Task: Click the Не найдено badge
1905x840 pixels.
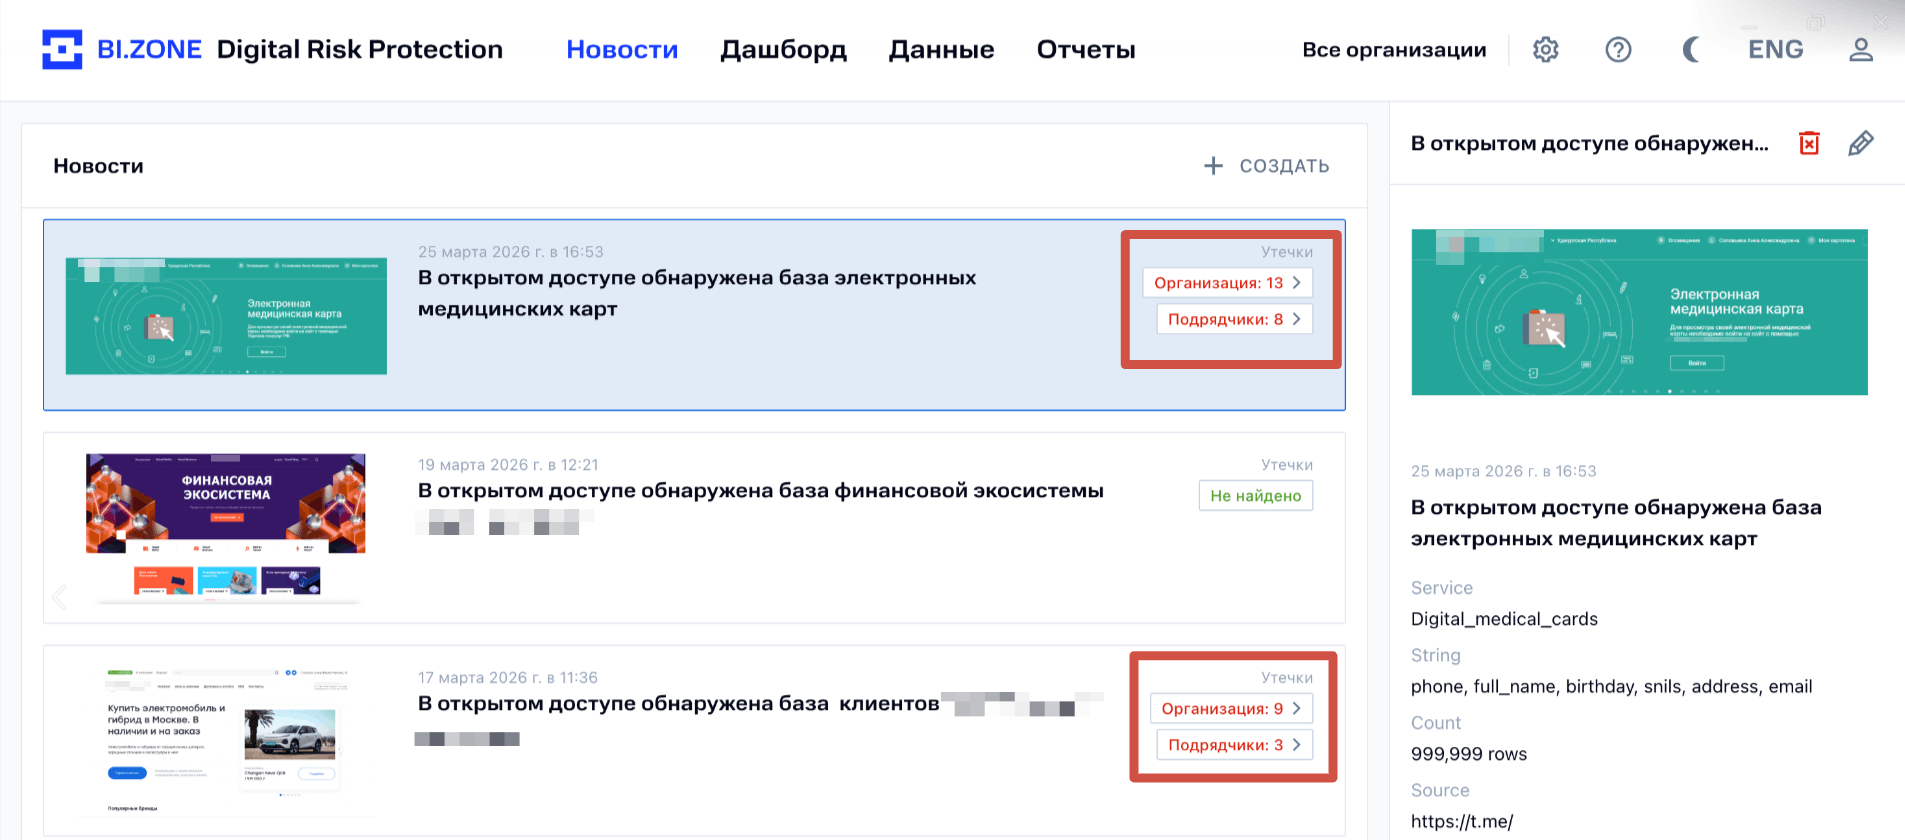Action: [x=1256, y=496]
